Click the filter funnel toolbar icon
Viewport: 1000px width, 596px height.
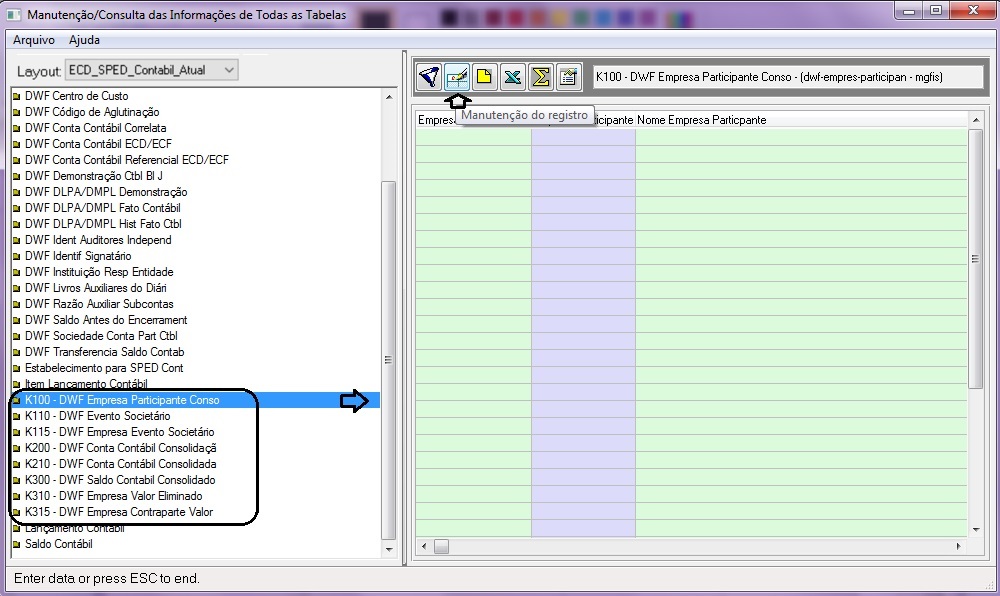[429, 77]
